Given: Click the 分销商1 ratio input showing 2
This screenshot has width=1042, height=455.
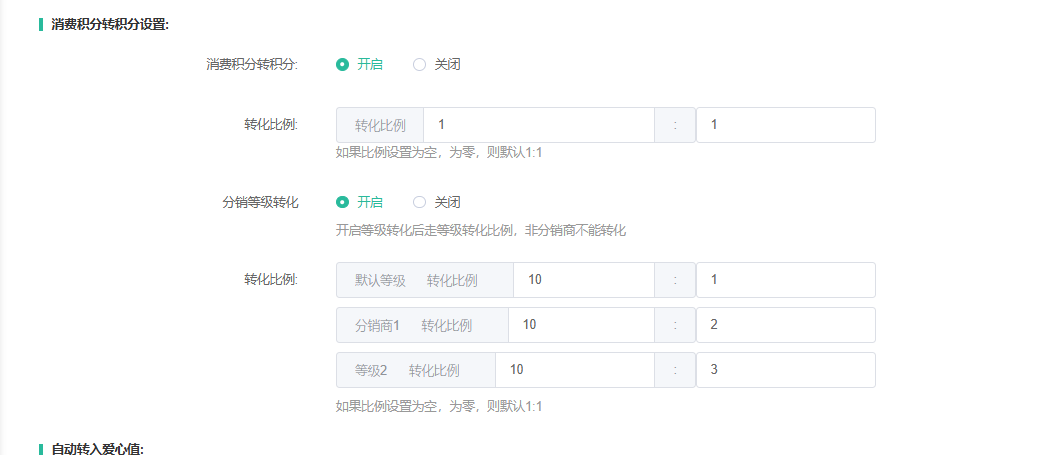Looking at the screenshot, I should [785, 325].
